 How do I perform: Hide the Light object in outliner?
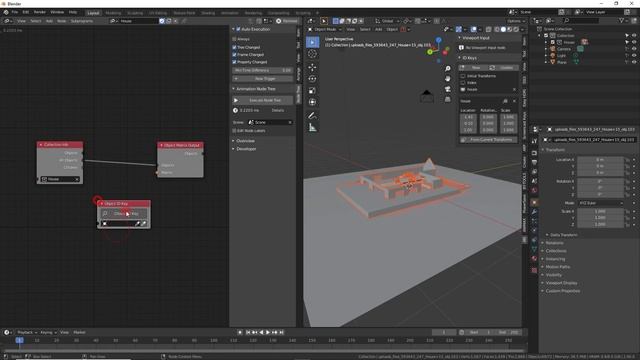[x=634, y=56]
